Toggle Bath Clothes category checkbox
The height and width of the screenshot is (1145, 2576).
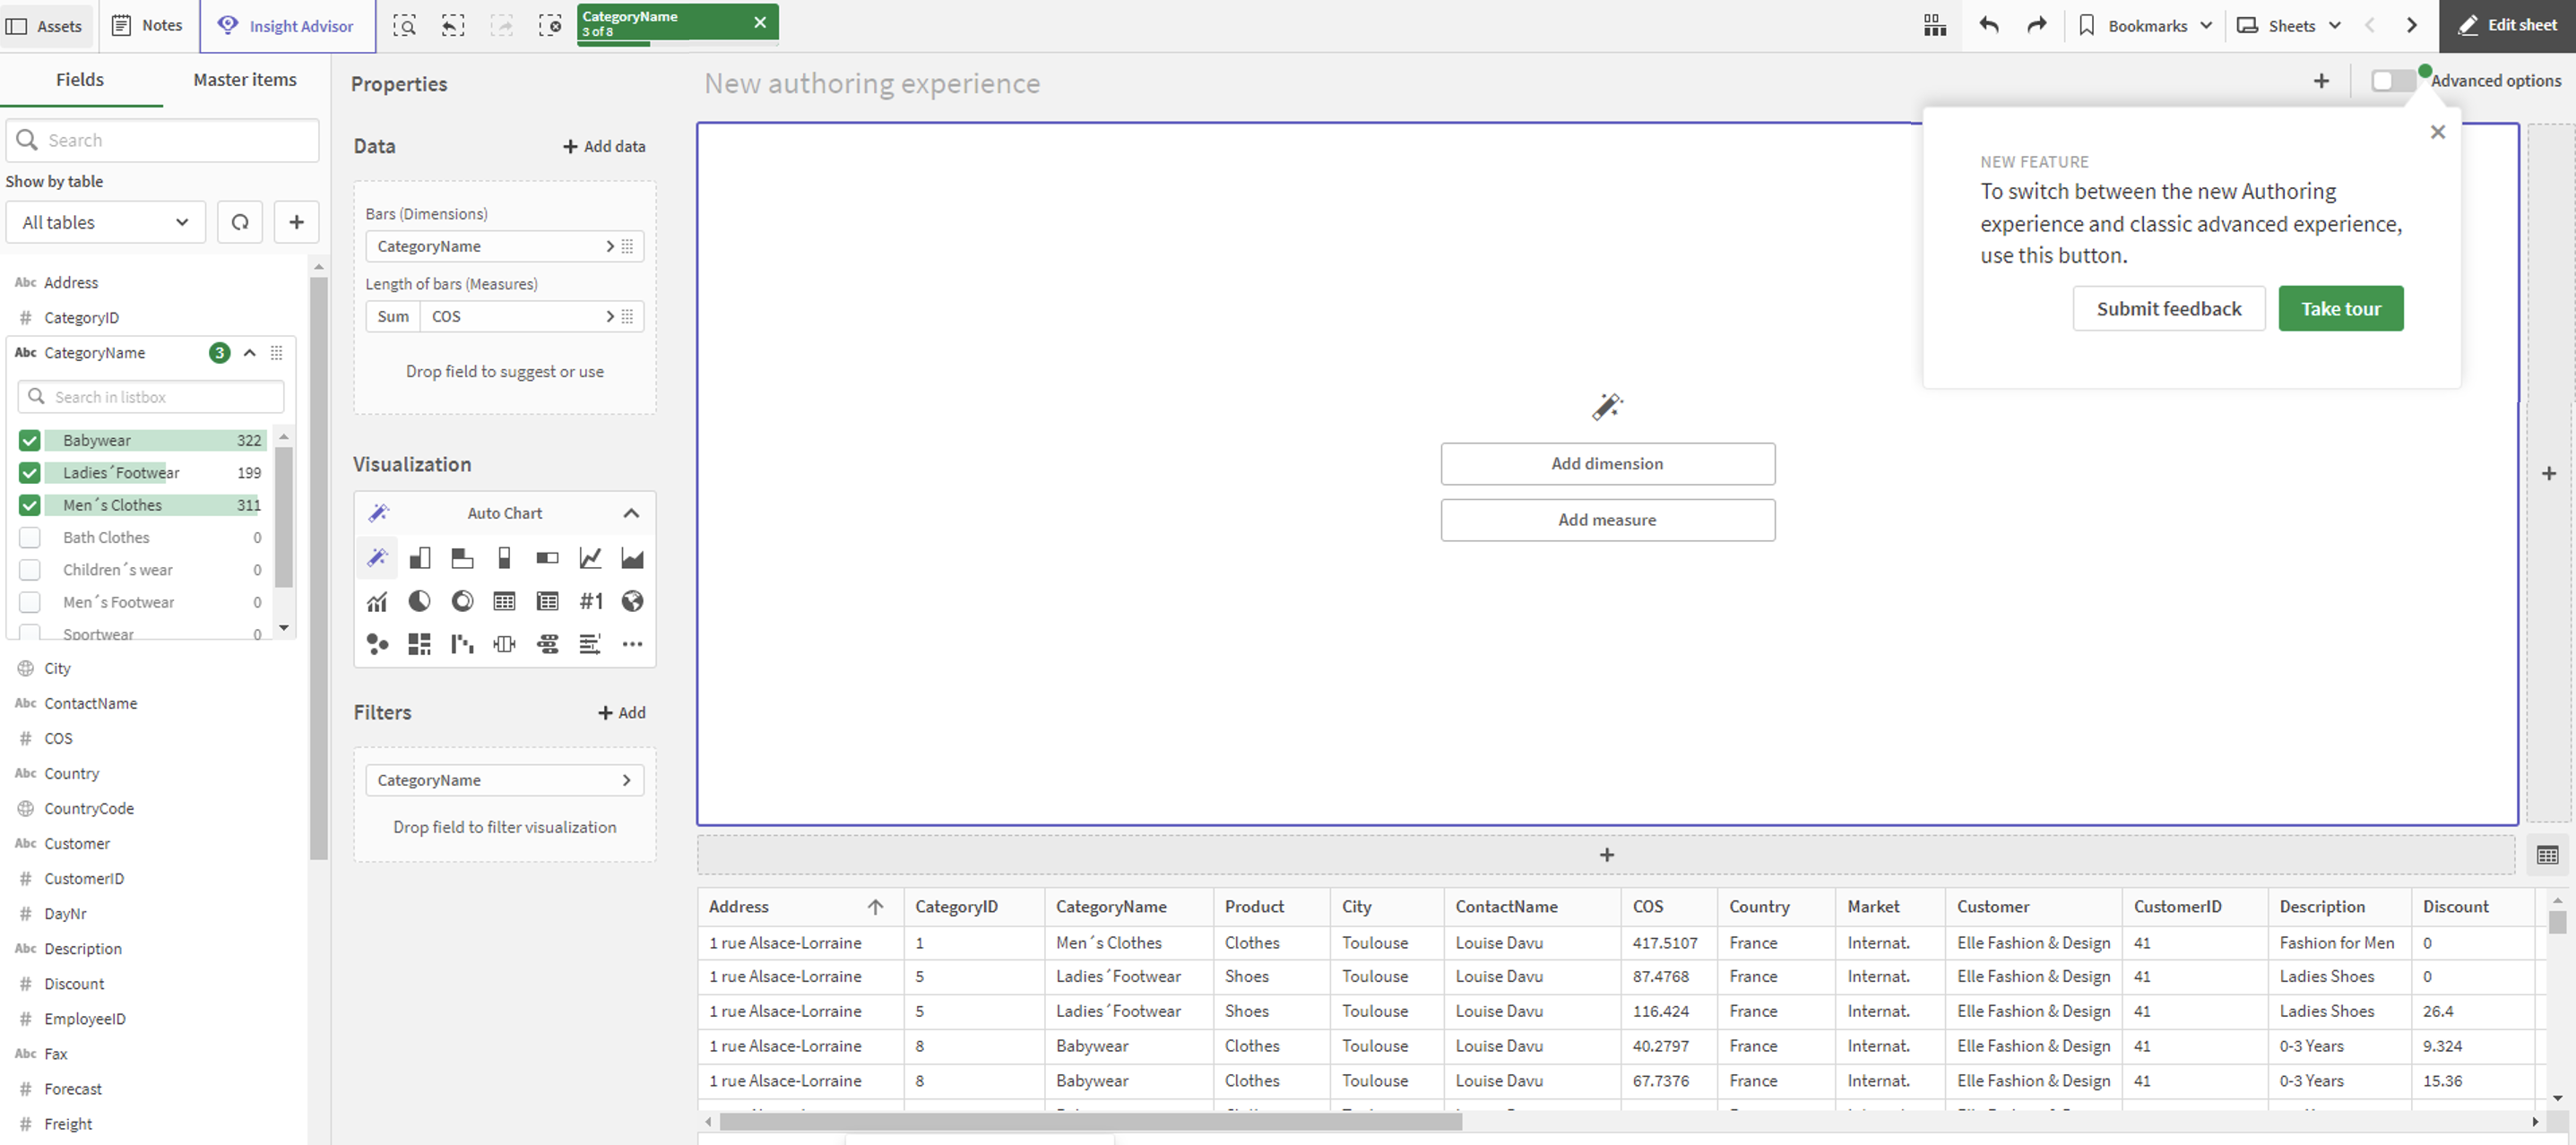[x=30, y=538]
